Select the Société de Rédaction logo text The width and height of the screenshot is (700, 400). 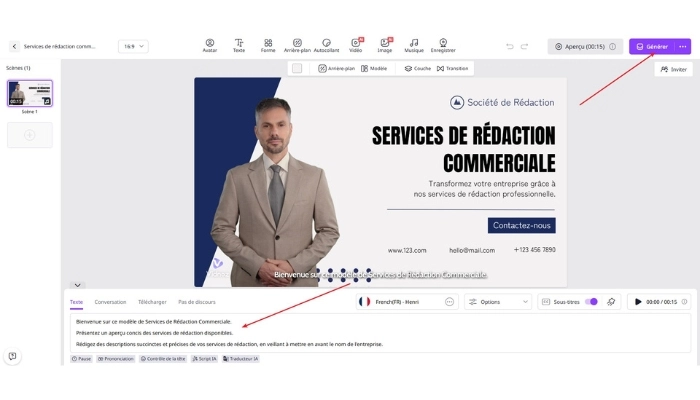(x=511, y=103)
